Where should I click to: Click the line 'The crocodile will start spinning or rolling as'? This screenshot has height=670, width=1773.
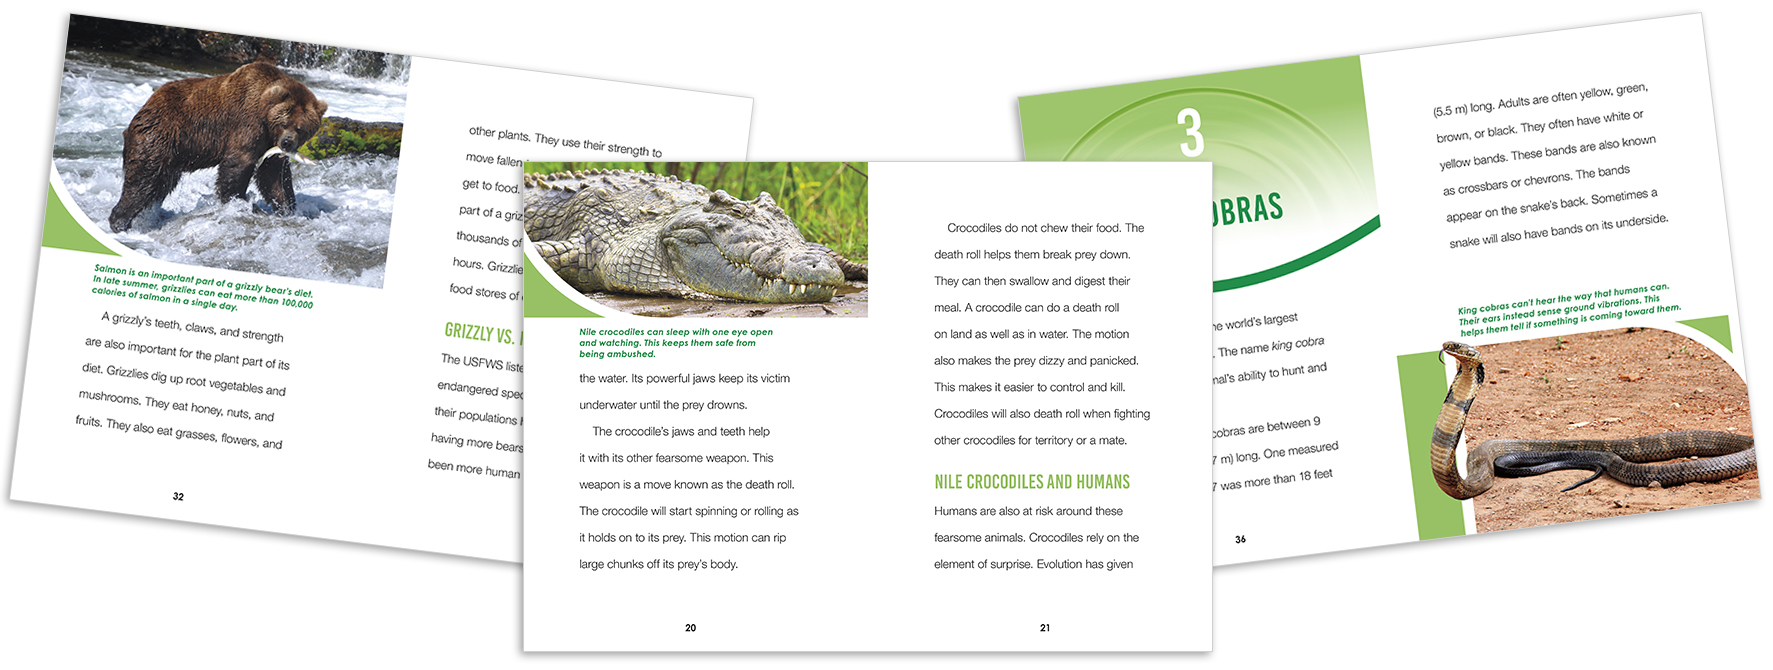pos(689,511)
